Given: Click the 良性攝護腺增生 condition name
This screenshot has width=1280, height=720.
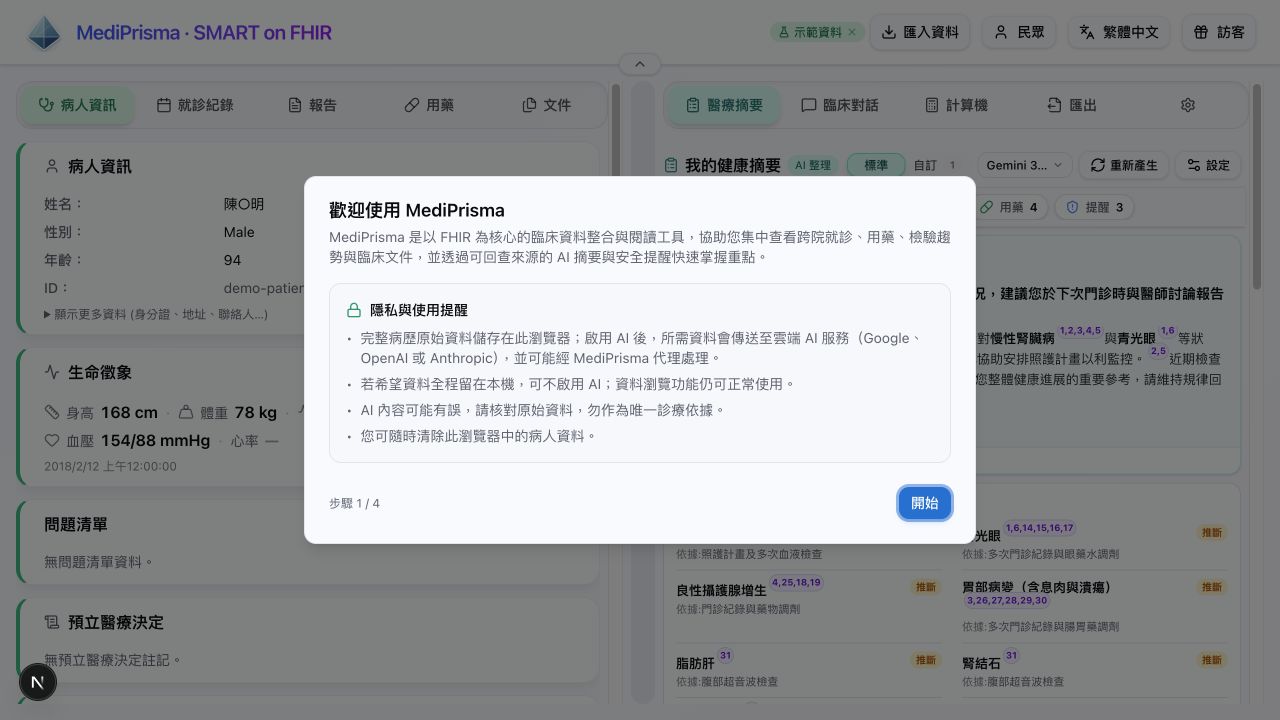Looking at the screenshot, I should point(721,590).
